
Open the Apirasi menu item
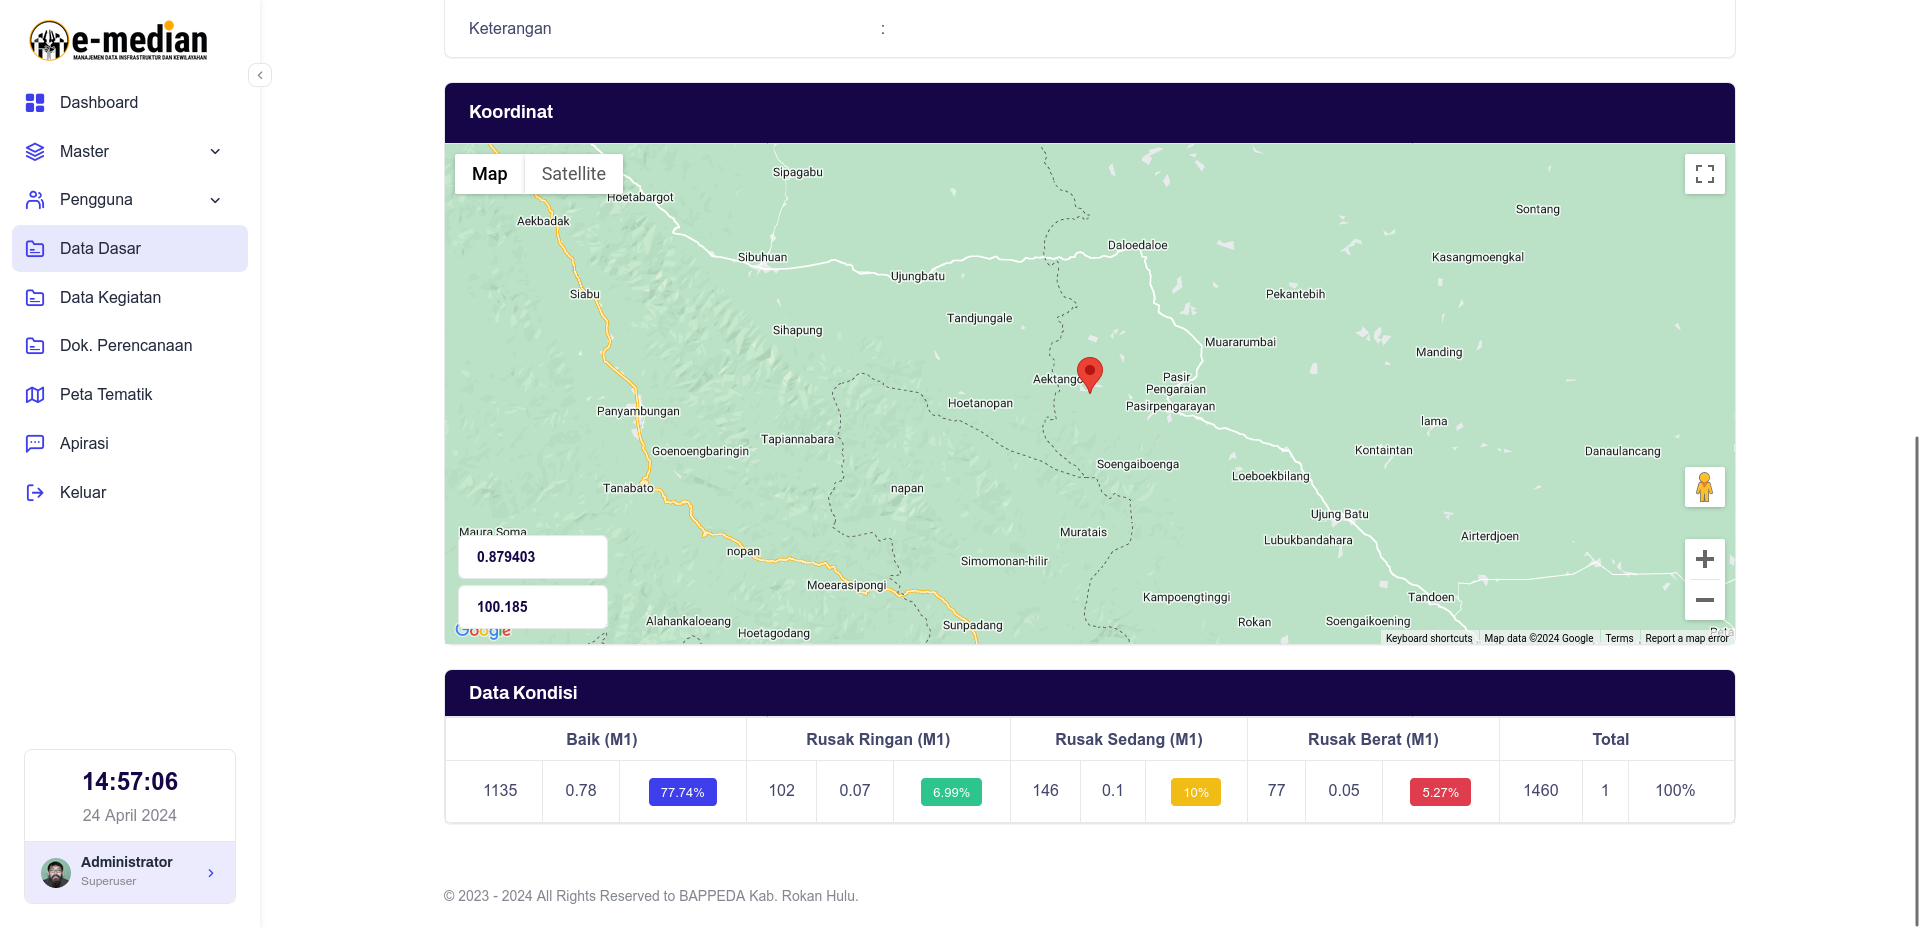point(130,444)
